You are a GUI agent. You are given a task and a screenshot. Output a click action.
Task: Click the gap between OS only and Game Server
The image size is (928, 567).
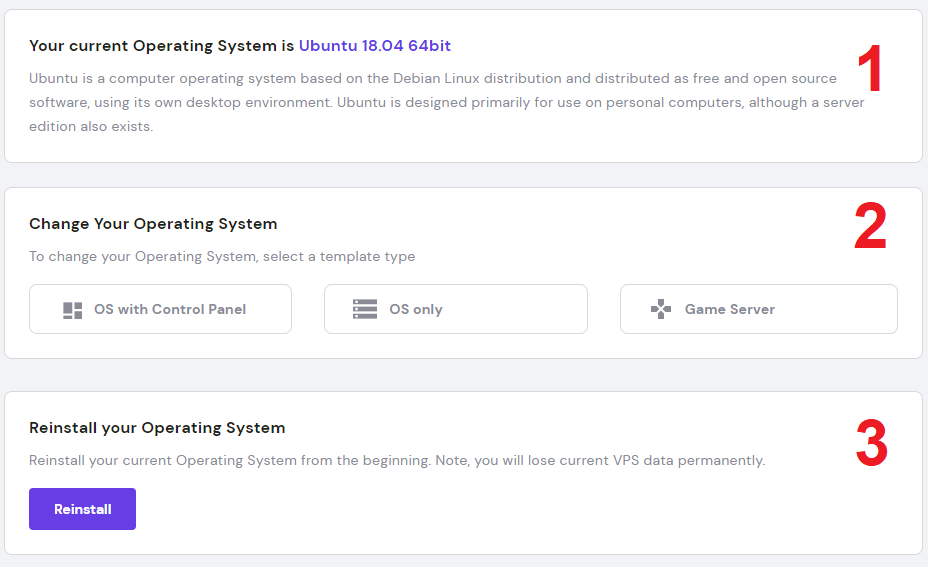604,310
